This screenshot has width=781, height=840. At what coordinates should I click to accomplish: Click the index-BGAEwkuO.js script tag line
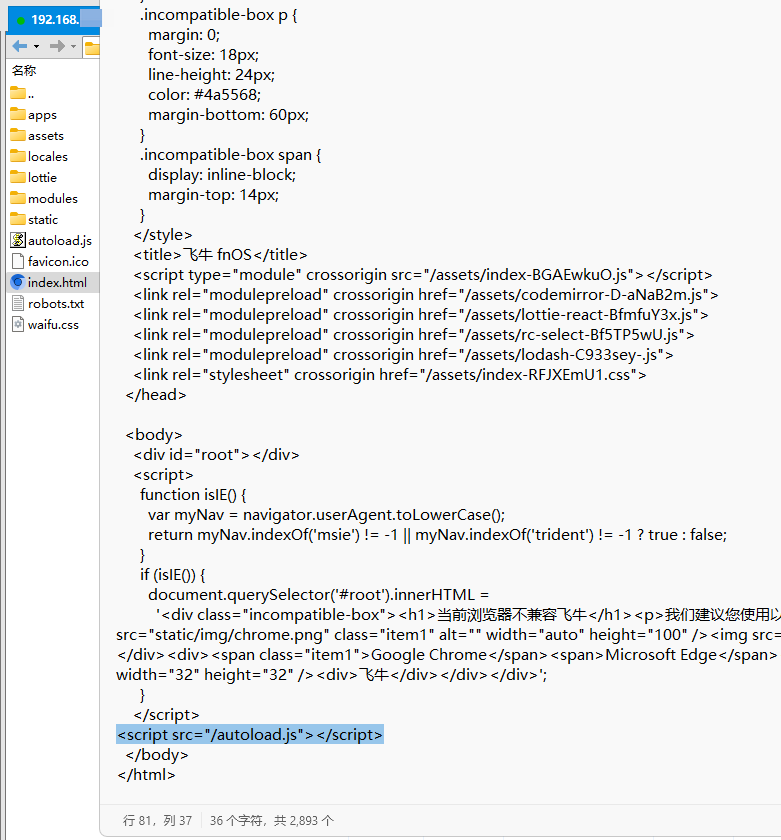pyautogui.click(x=423, y=275)
